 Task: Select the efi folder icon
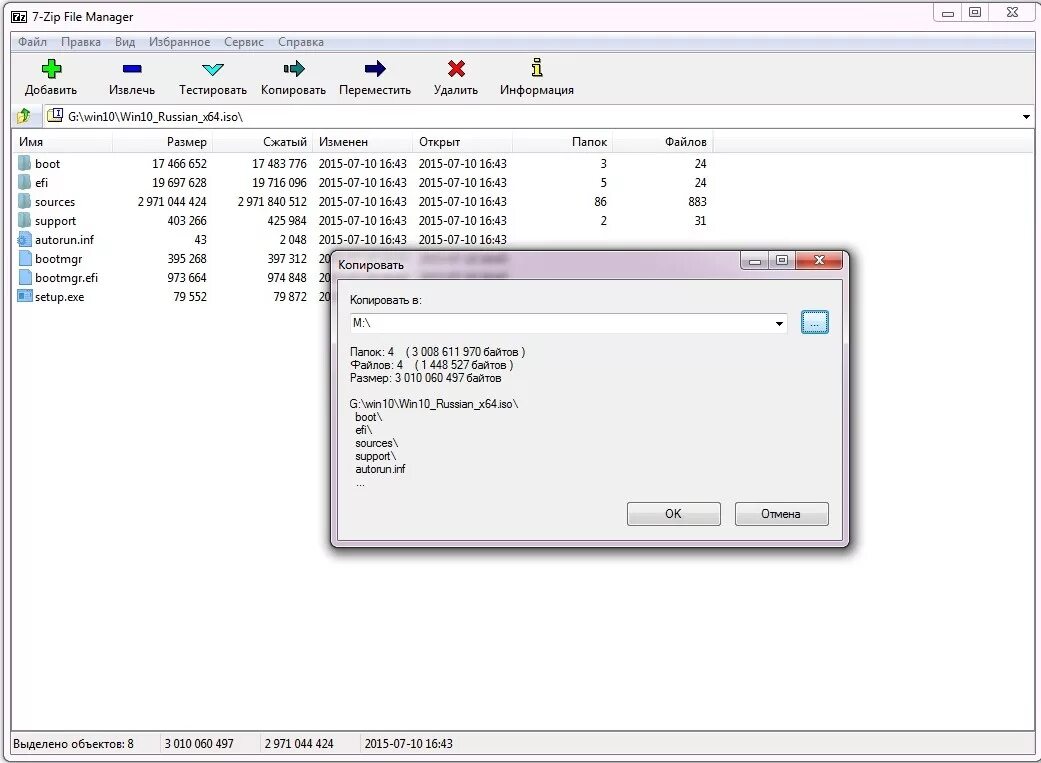(25, 182)
